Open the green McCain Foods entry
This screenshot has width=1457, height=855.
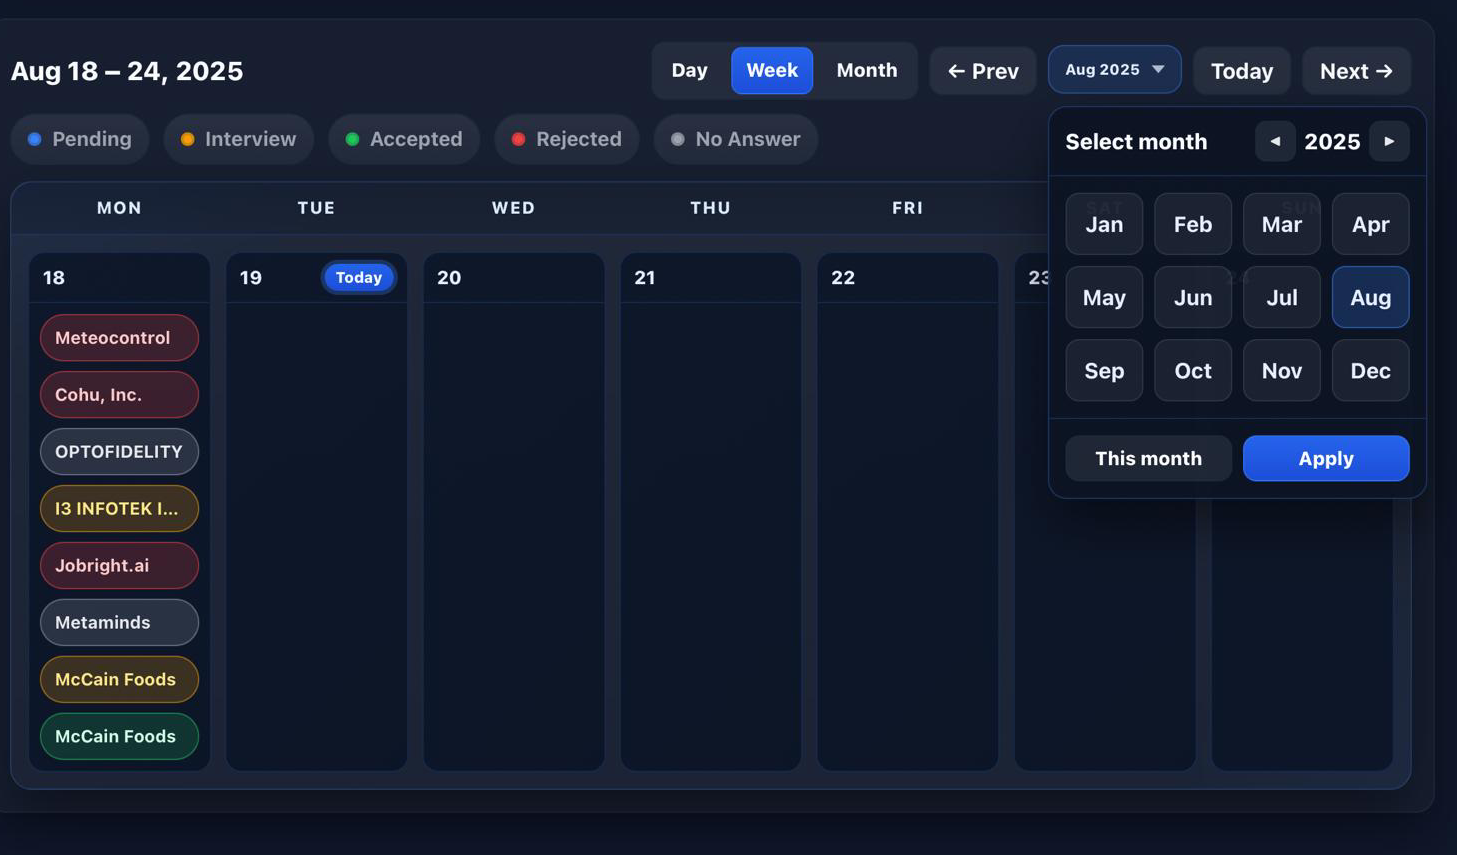click(x=119, y=737)
